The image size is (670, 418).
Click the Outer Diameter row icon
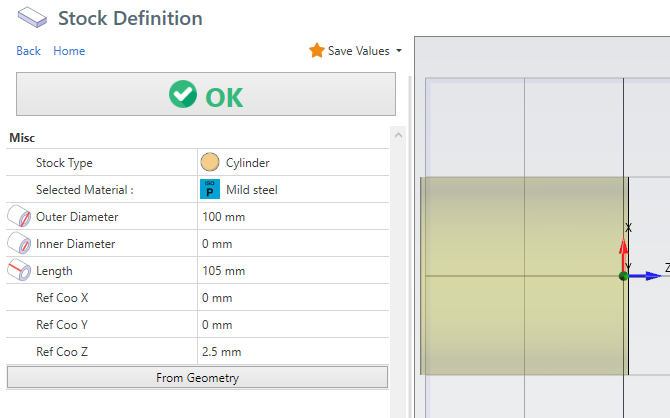(x=19, y=217)
